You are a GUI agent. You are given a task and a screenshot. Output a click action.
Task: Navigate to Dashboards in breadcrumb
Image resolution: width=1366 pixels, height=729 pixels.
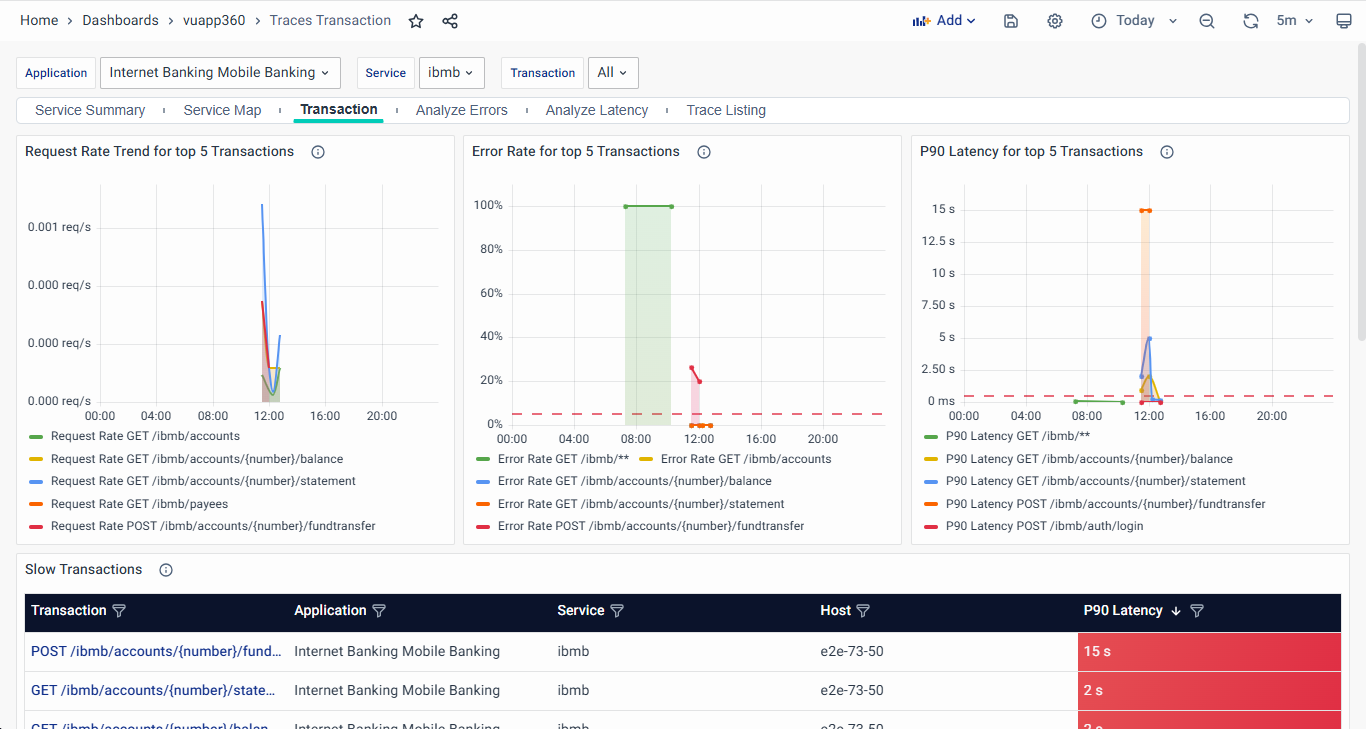(x=120, y=21)
